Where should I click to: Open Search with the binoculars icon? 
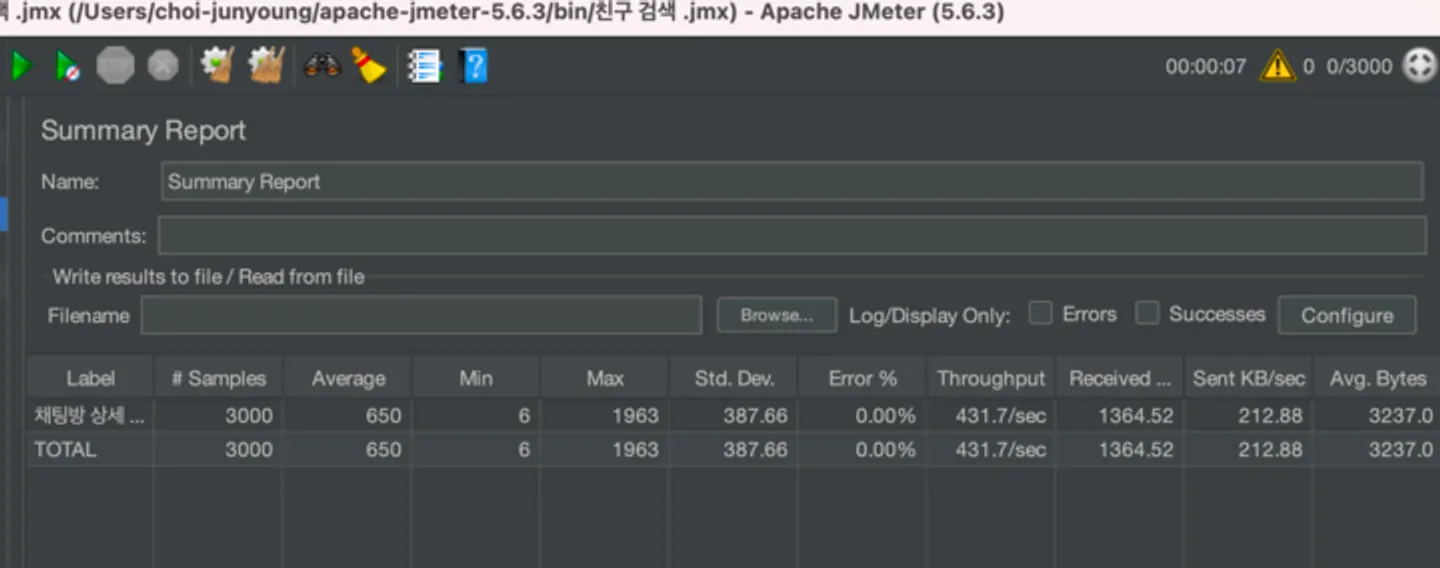[x=322, y=67]
